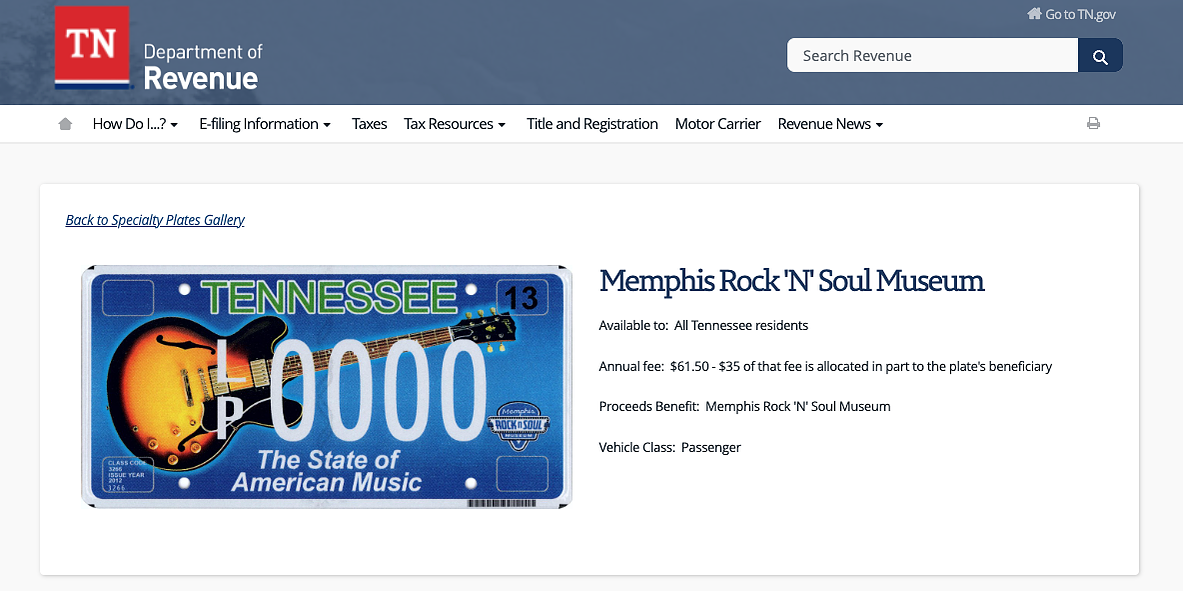
Task: Click the house icon beside Go to TN.gov
Action: [x=1034, y=14]
